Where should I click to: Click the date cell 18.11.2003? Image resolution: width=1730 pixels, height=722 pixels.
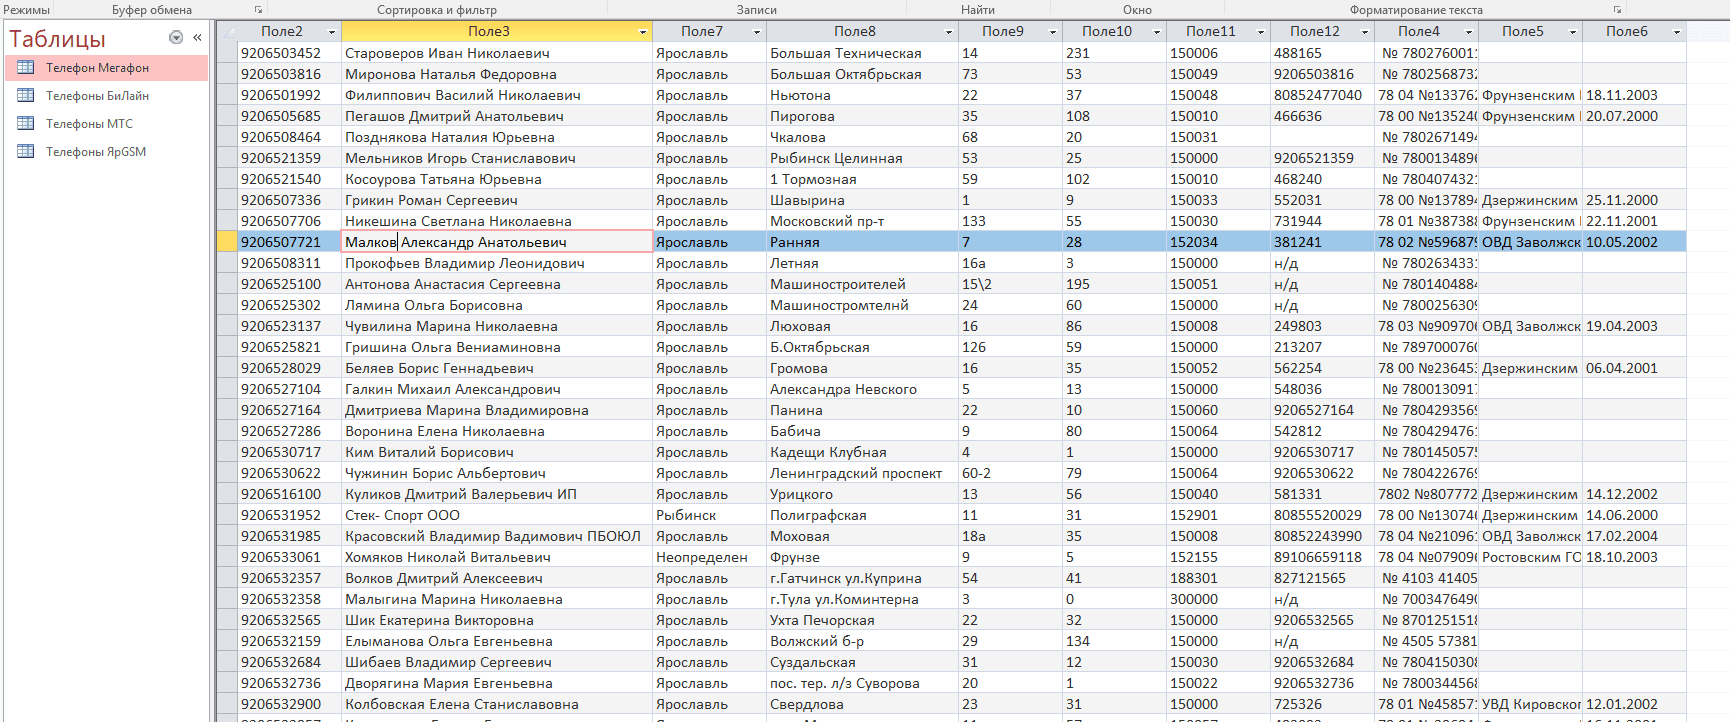pos(1634,95)
